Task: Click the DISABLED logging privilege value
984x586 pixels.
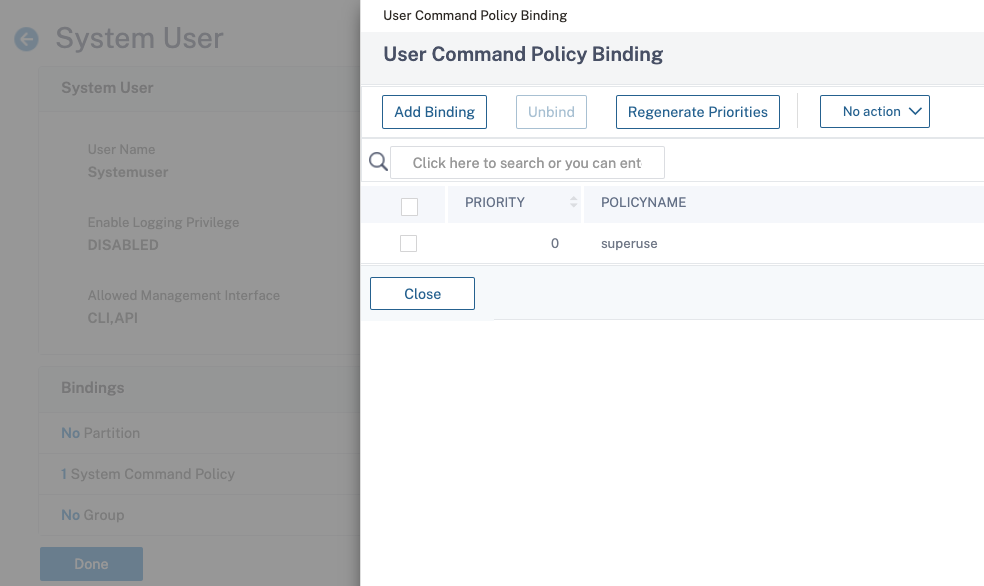Action: [x=123, y=245]
